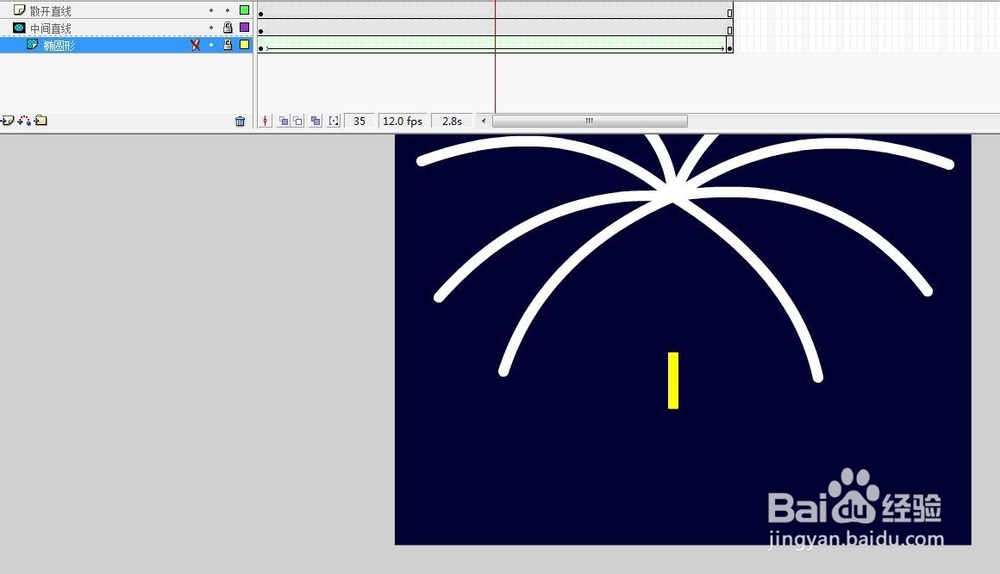Toggle visibility dot of 中间直线 layer
The width and height of the screenshot is (1000, 574).
tap(211, 28)
